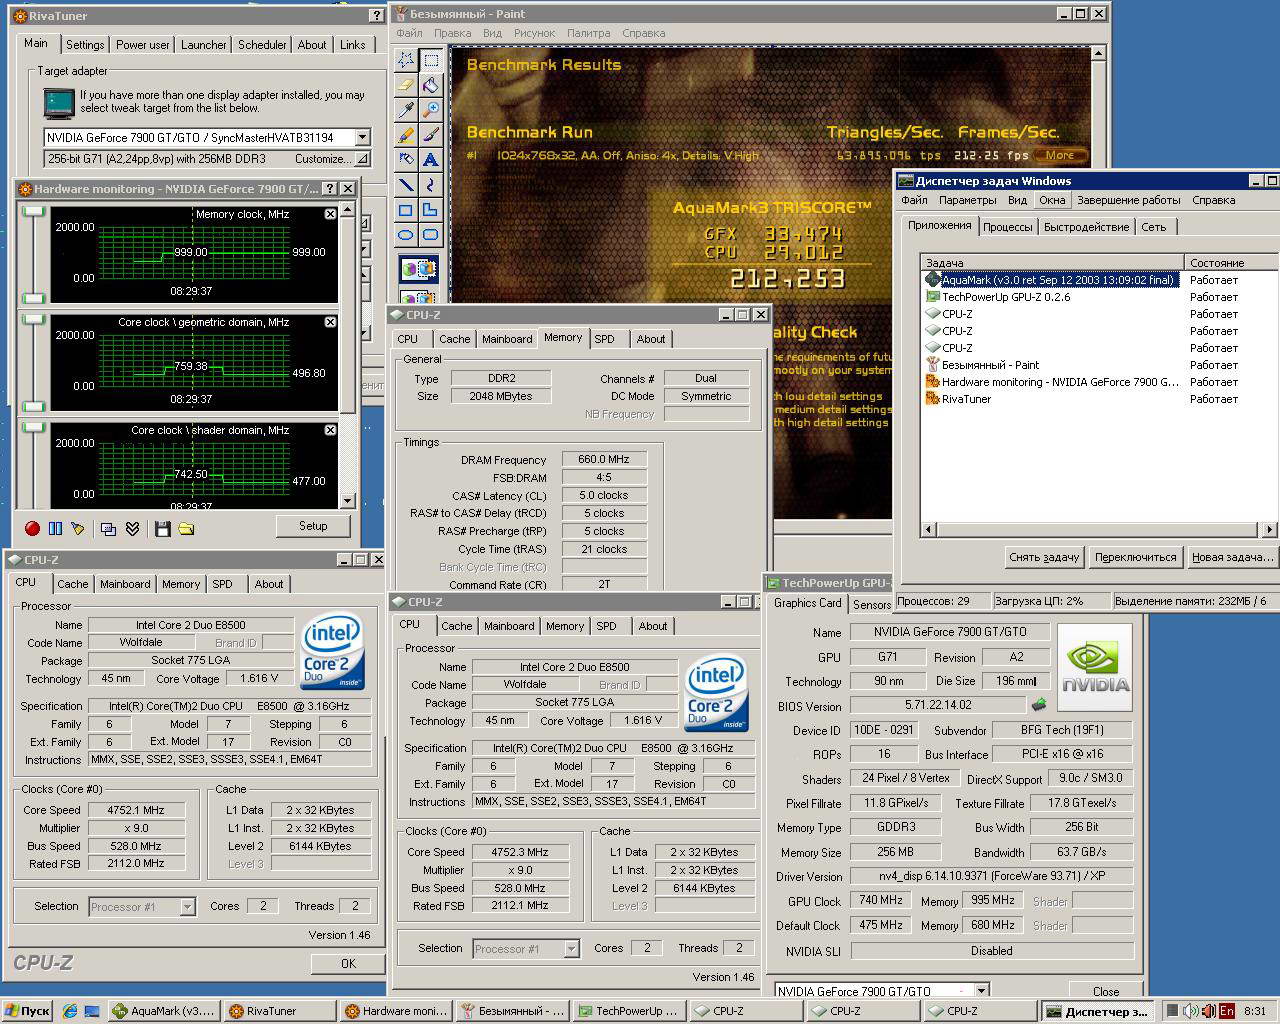Open the Paint Рисунок menu

pyautogui.click(x=534, y=33)
